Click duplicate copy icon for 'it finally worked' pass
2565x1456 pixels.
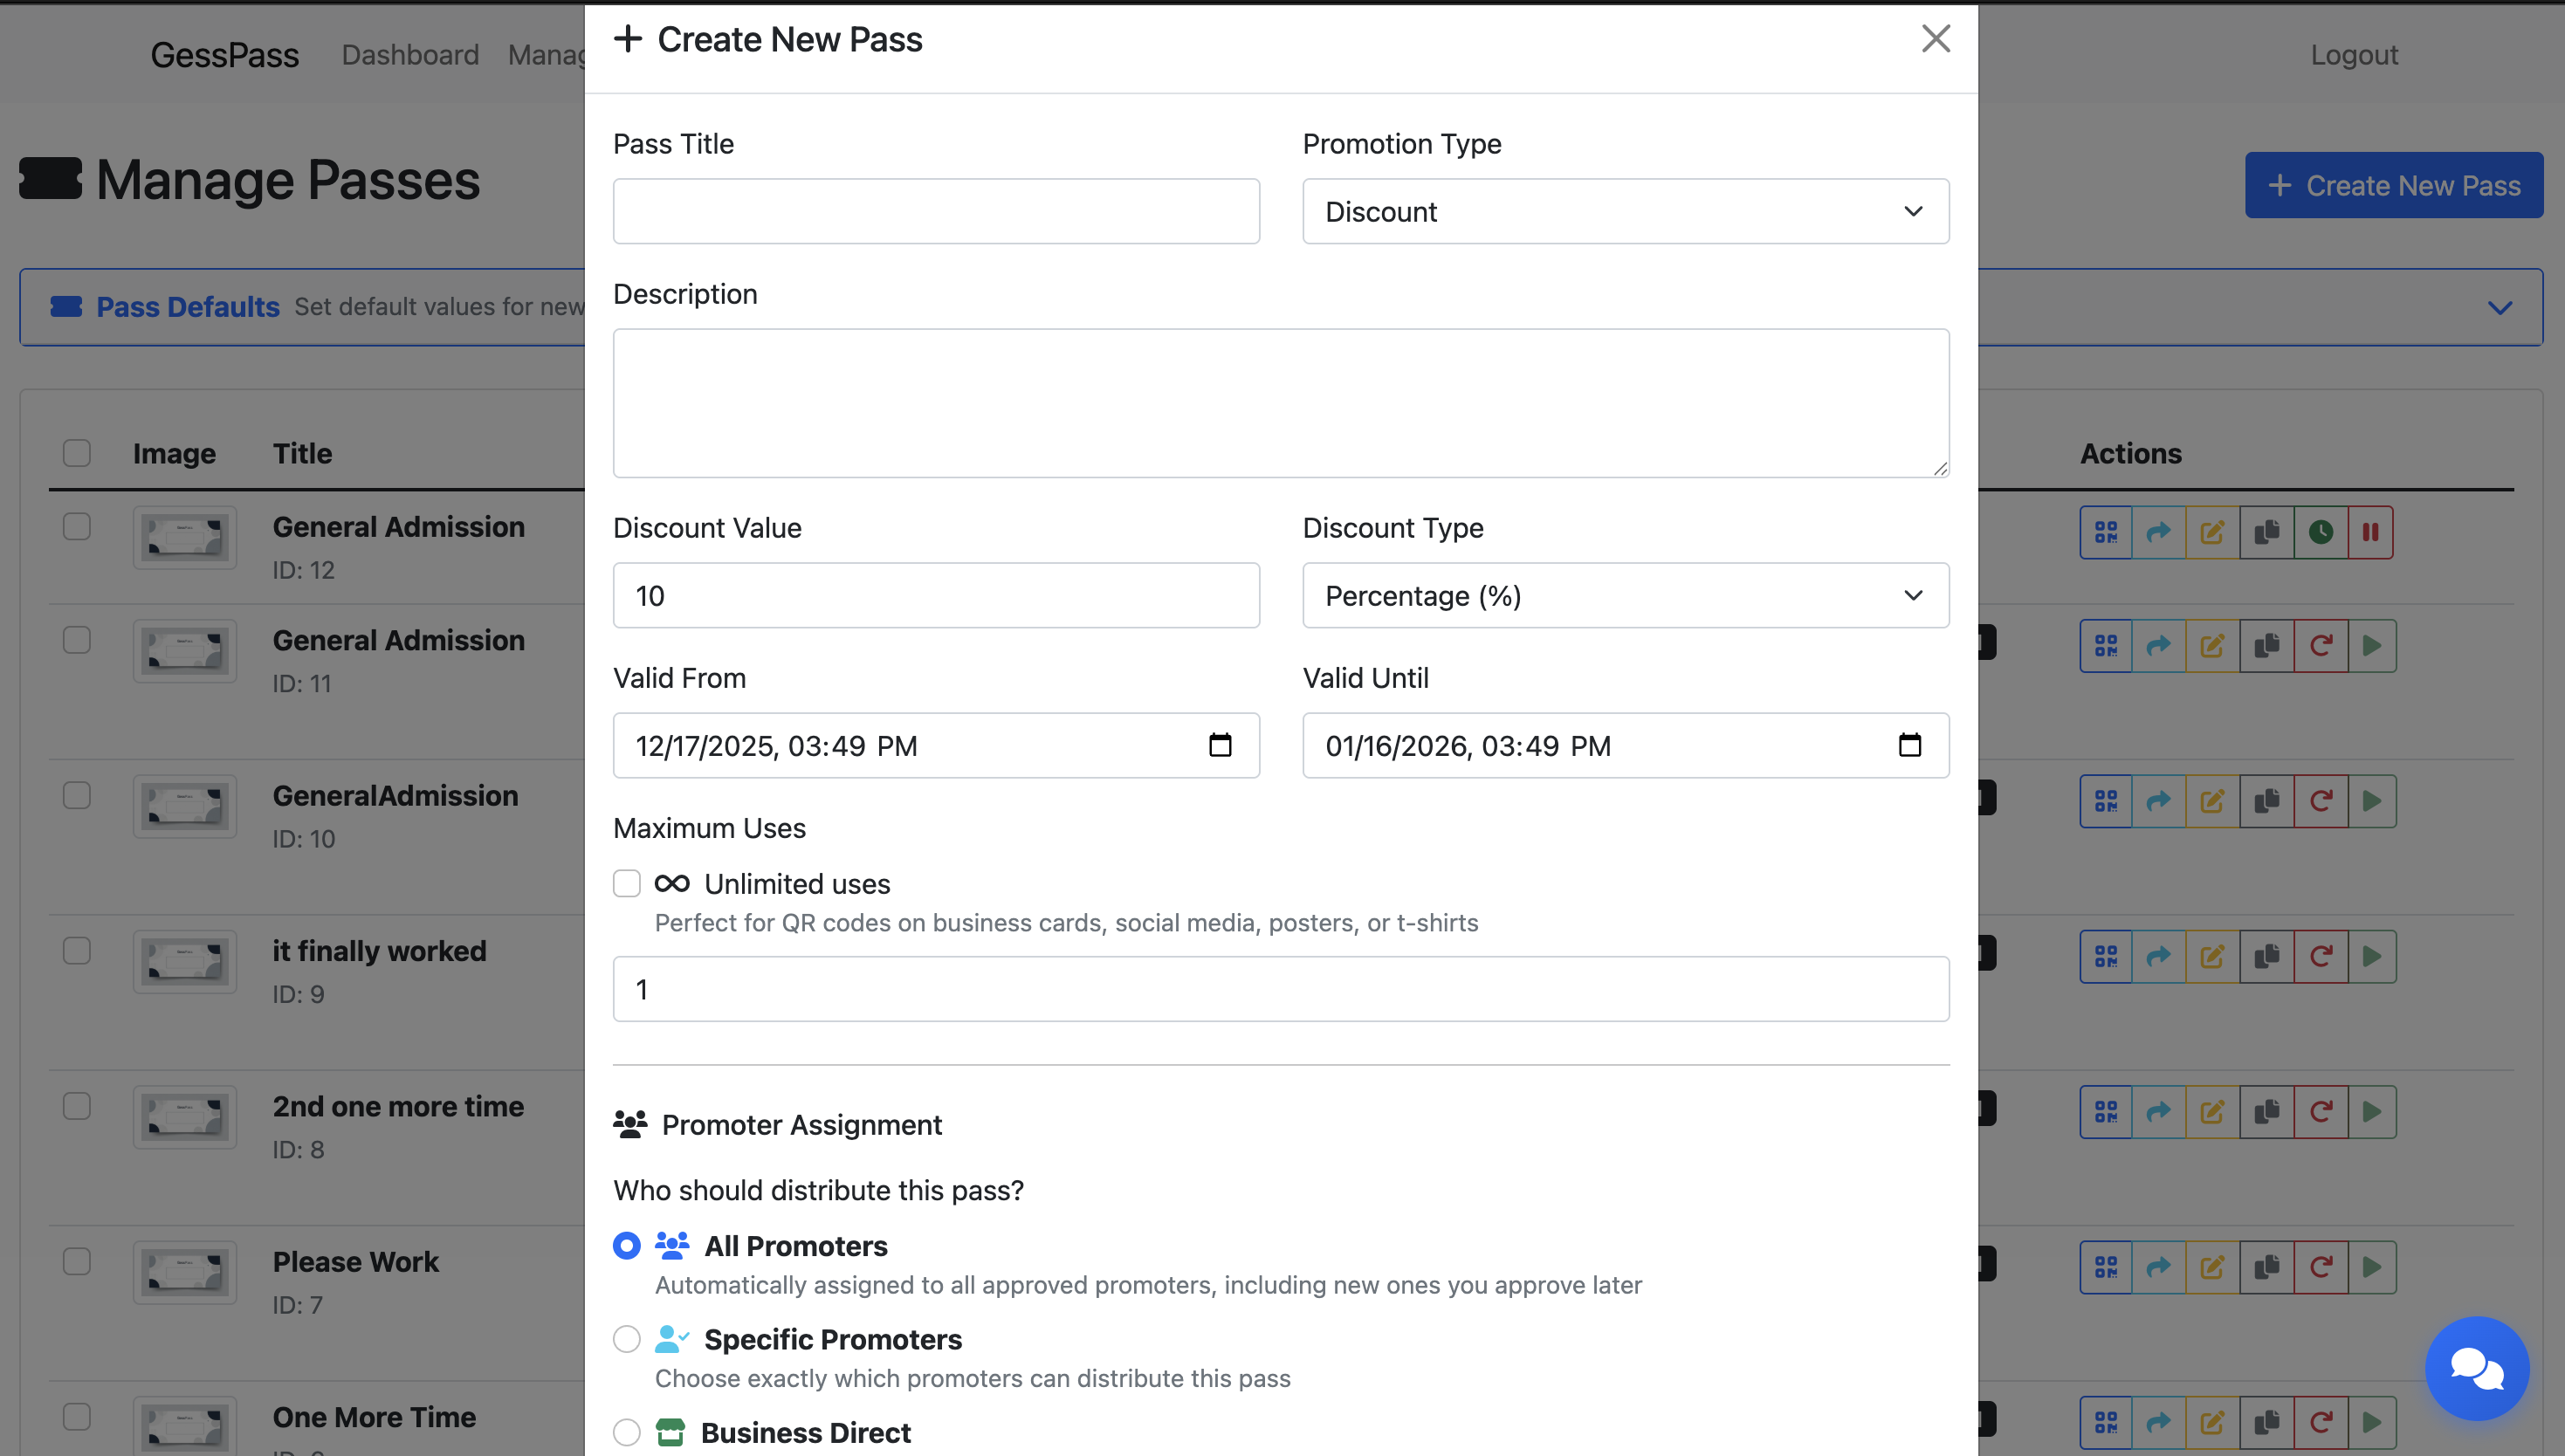point(2266,957)
